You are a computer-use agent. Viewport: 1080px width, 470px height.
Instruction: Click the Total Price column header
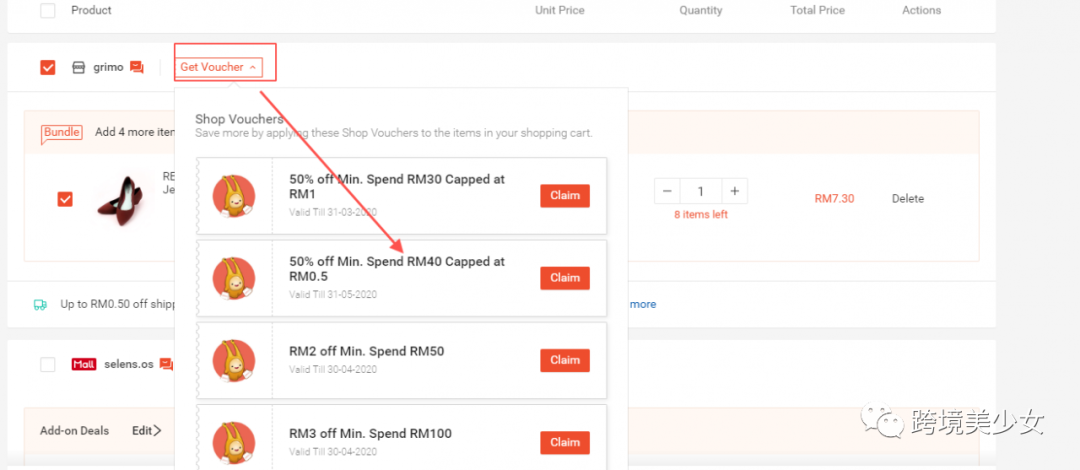point(818,10)
